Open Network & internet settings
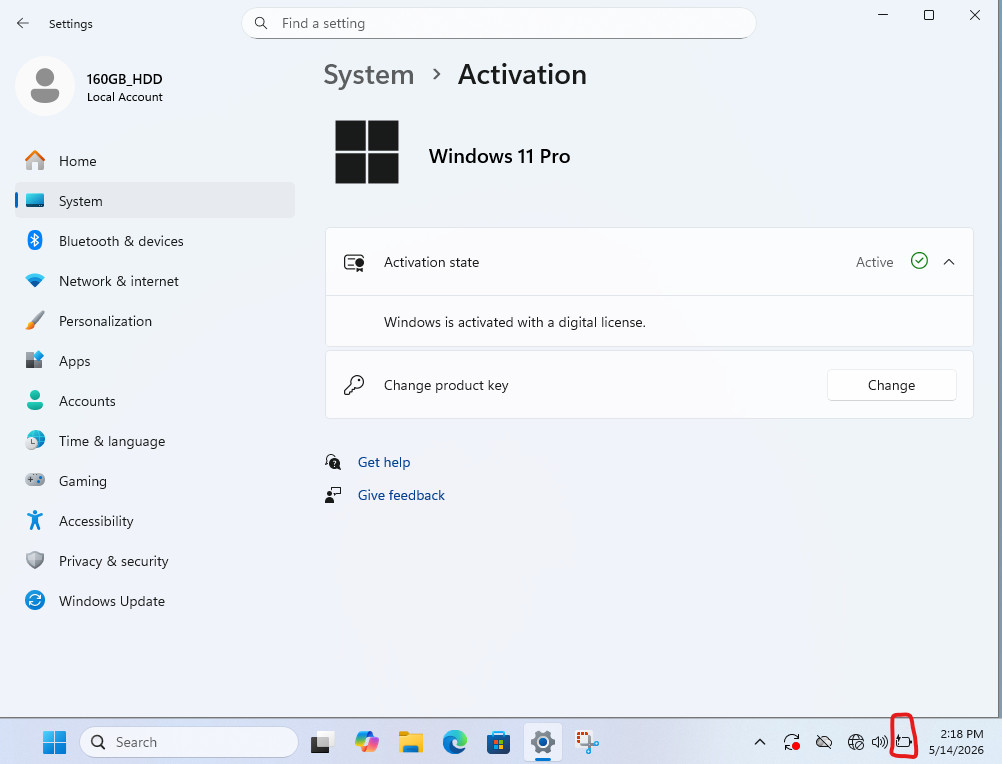 [x=155, y=281]
